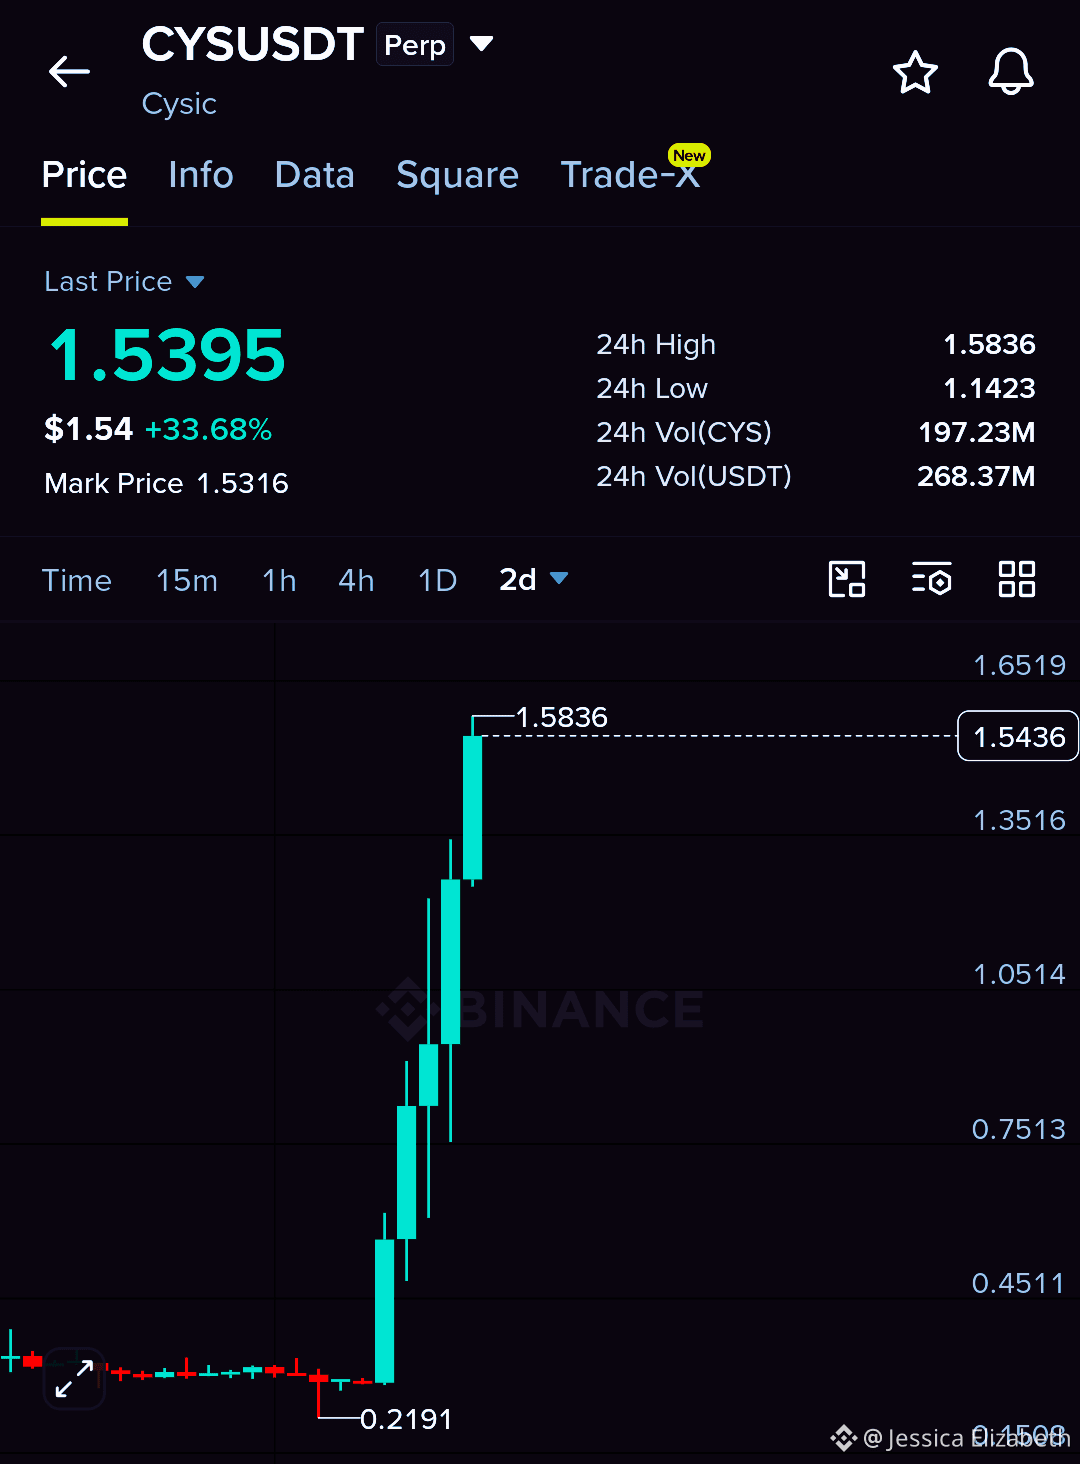Image resolution: width=1080 pixels, height=1464 pixels.
Task: Add CYSUSDT to favorites with star icon
Action: pos(915,73)
